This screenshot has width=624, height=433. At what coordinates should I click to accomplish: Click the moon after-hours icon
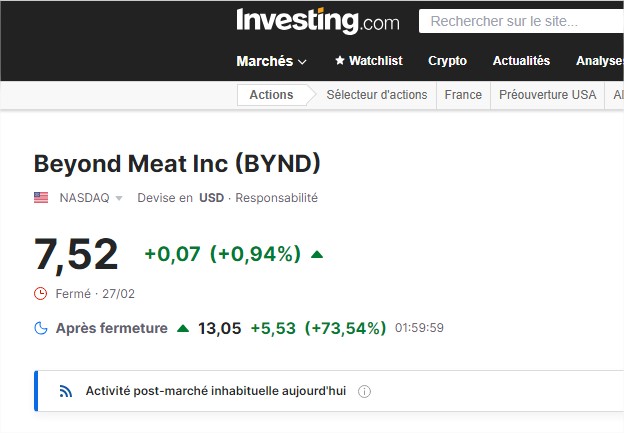[41, 328]
